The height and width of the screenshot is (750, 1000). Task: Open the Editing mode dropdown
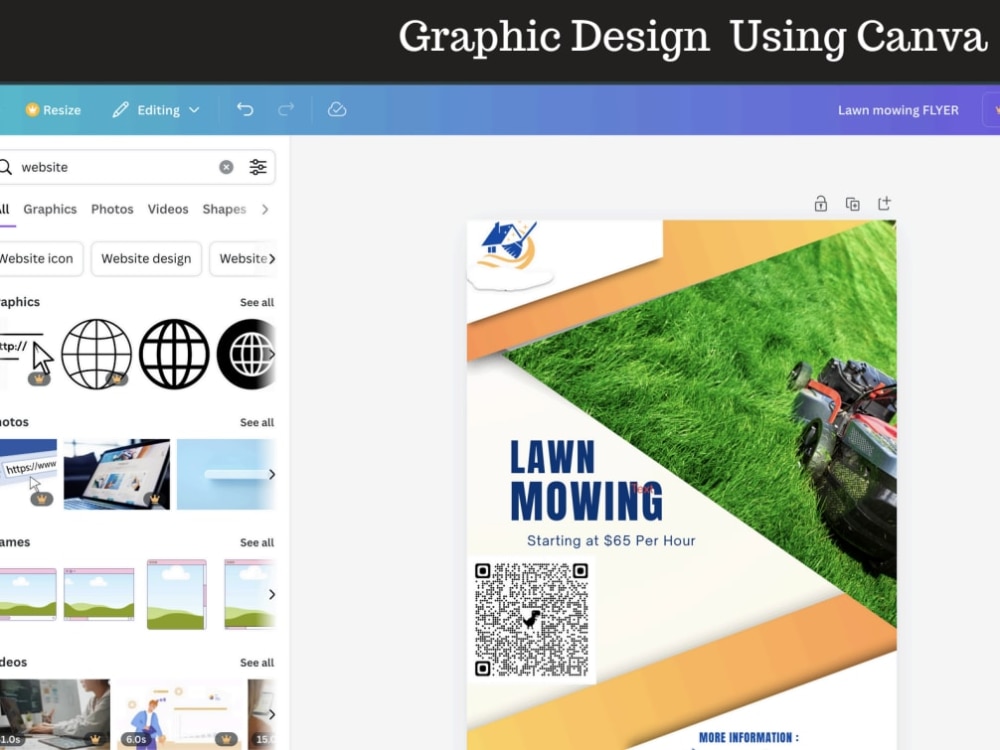(x=156, y=110)
